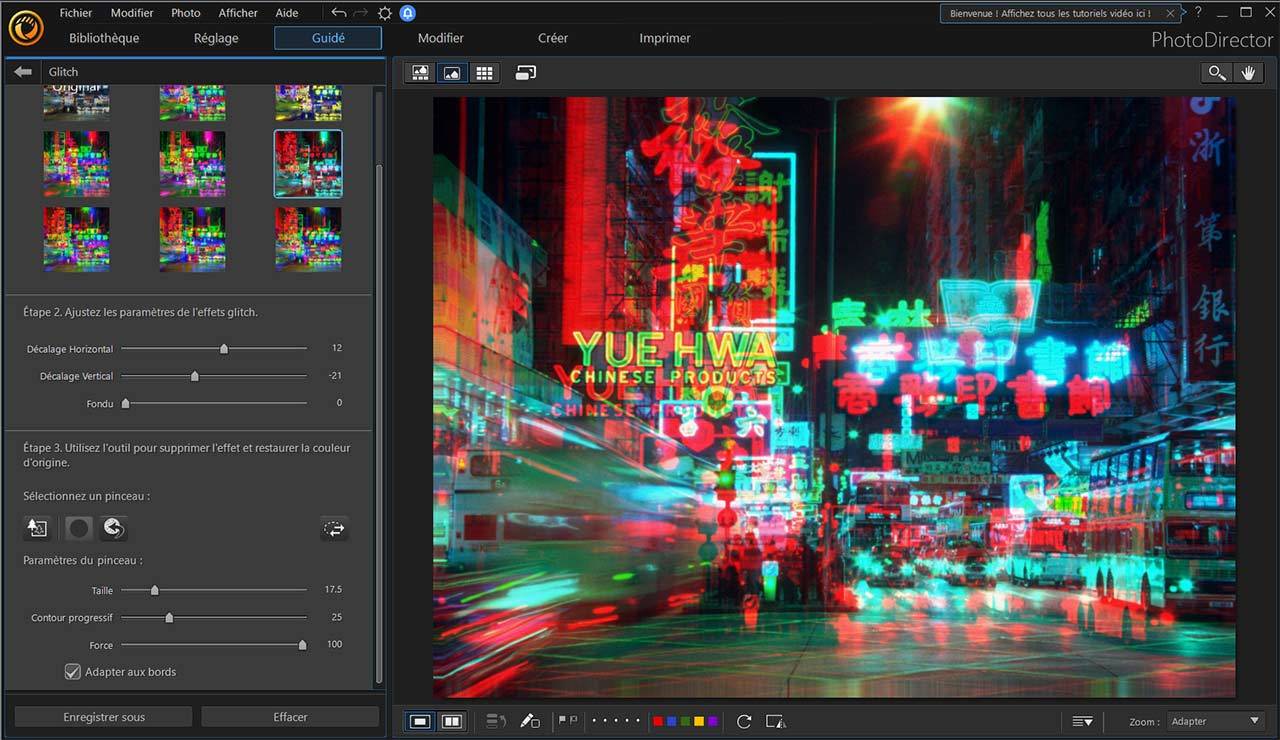This screenshot has height=740, width=1280.
Task: Click the Bienvenue video tutorials banner text
Action: [x=1049, y=14]
